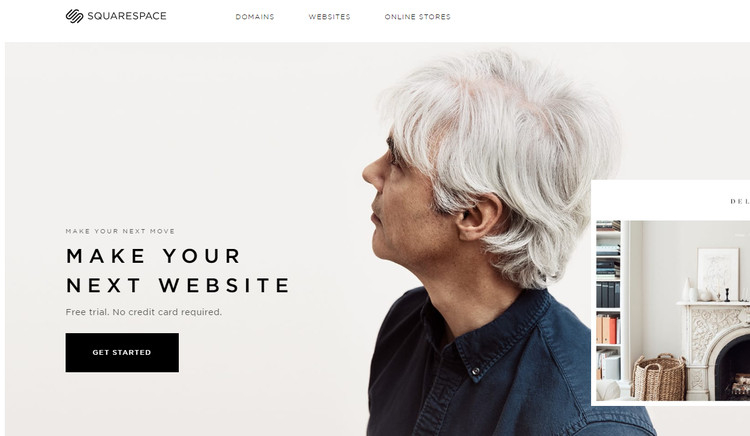Click the DEL template title text
The height and width of the screenshot is (436, 750).
(x=739, y=201)
